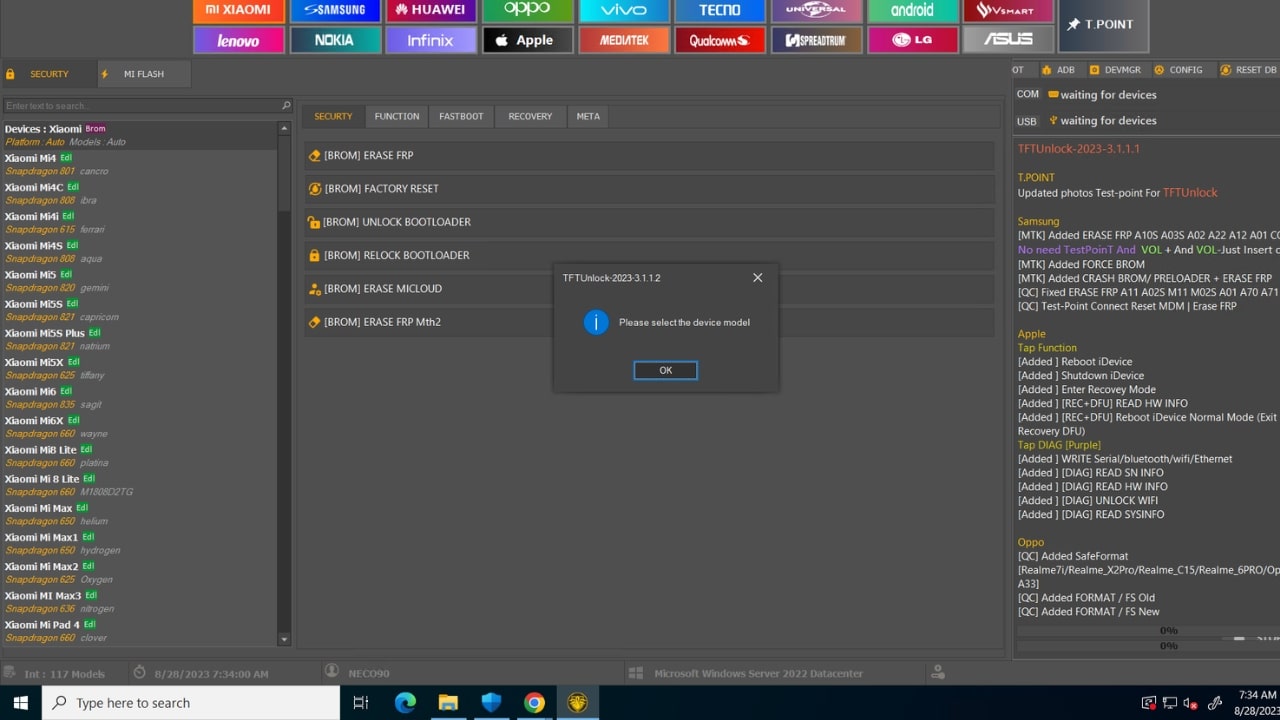Select Xiaomi Mi8 Lite platina device

point(138,456)
